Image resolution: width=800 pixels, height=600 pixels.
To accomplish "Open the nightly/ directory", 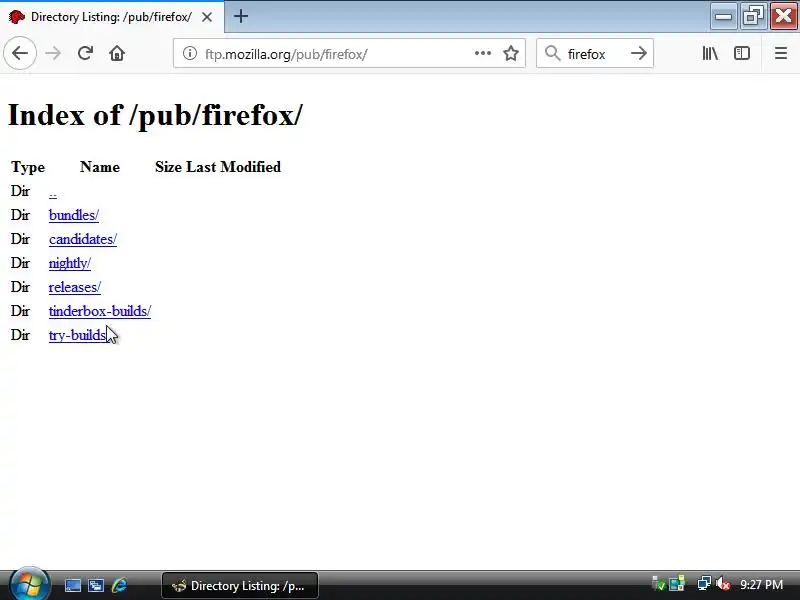I will (x=69, y=263).
